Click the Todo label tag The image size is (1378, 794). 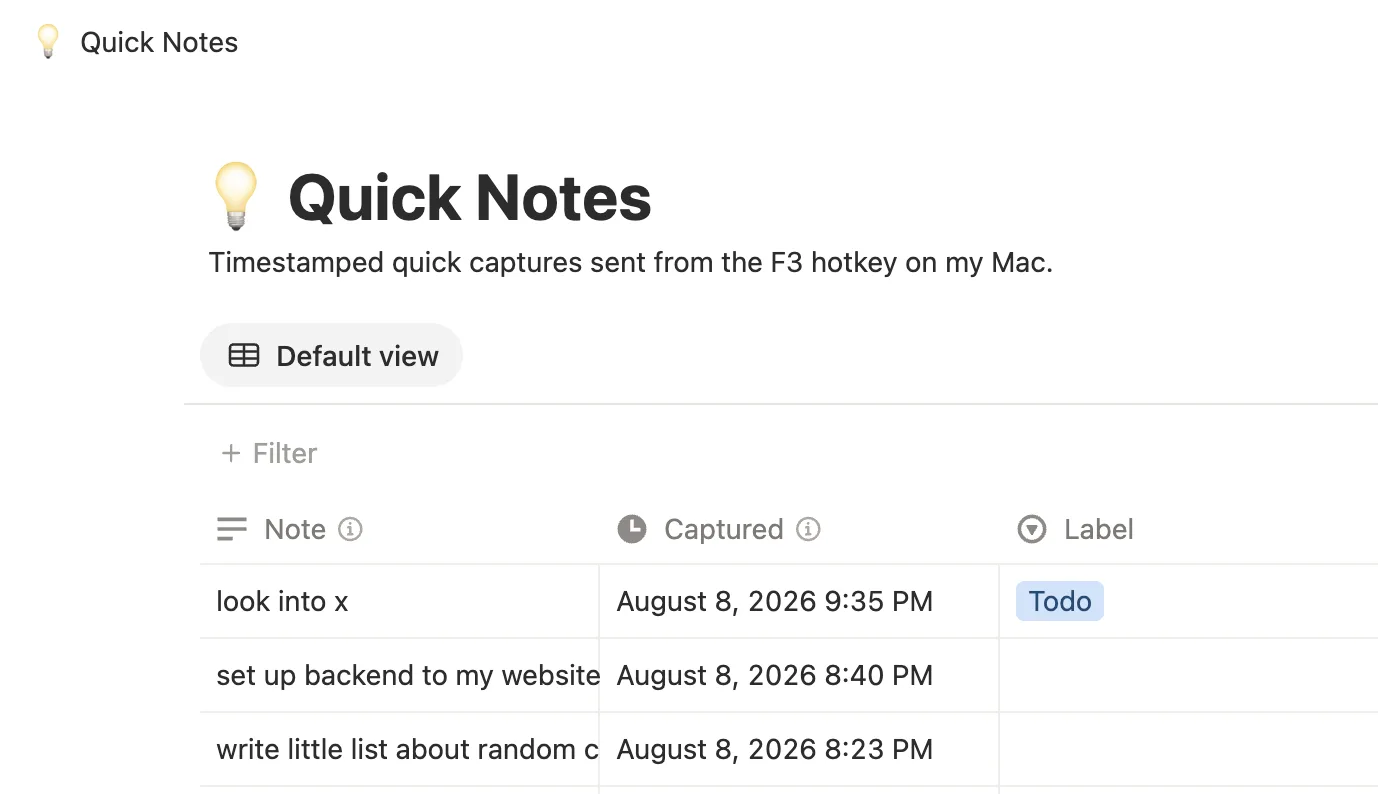1060,601
